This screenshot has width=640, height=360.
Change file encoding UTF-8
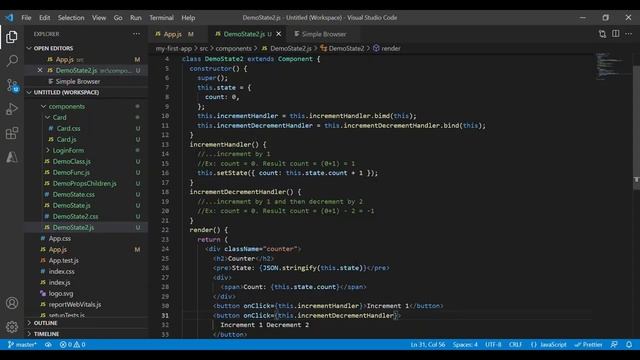point(493,344)
